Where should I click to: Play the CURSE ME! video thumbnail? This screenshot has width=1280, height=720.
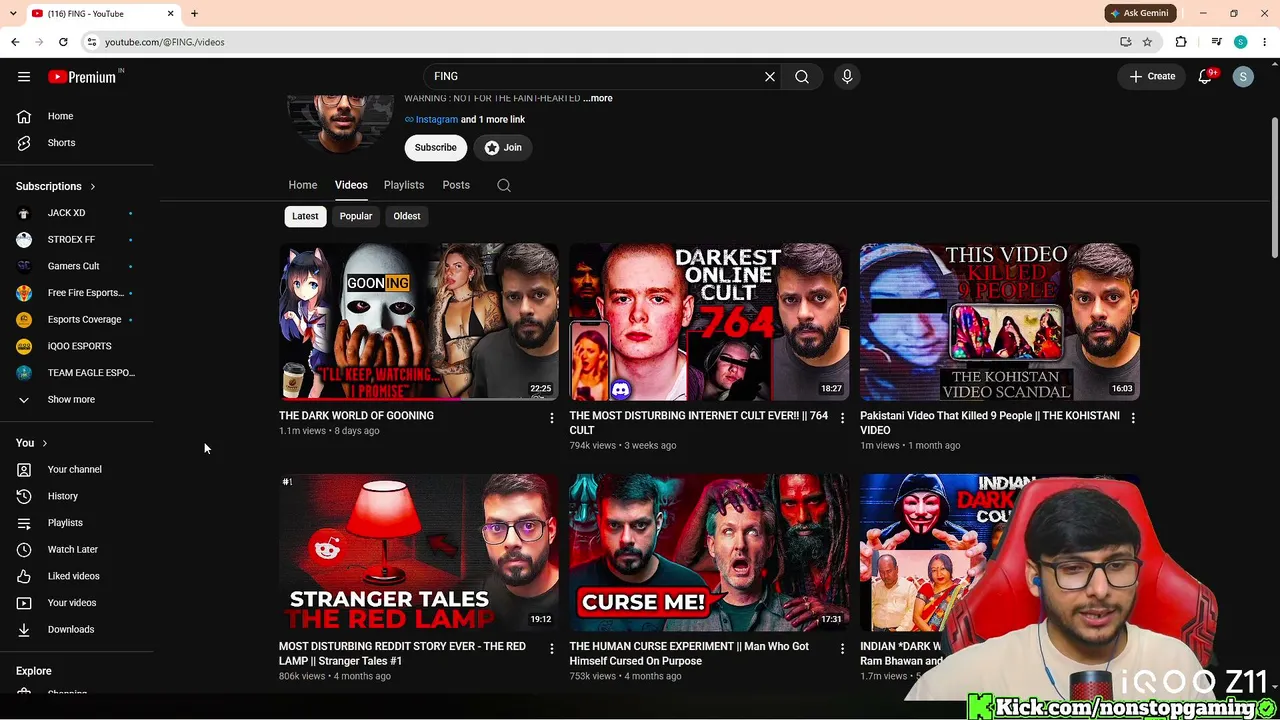[x=710, y=553]
